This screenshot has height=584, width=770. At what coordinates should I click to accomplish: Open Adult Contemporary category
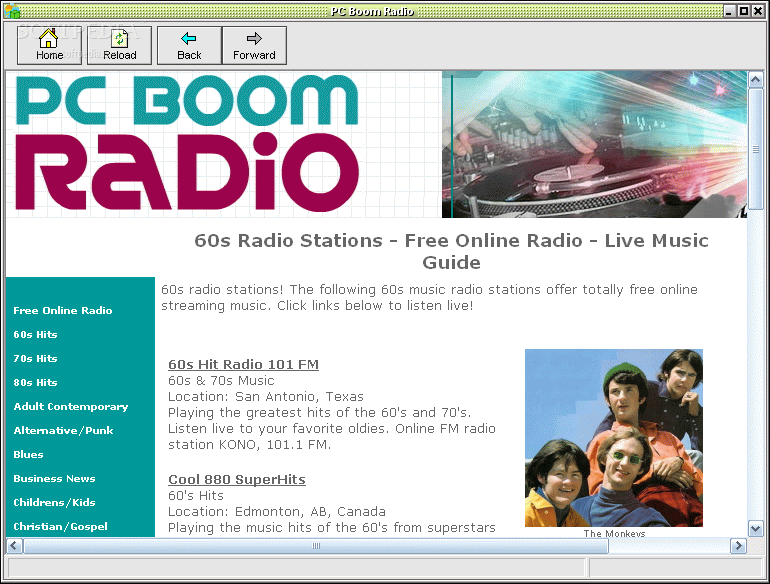point(71,407)
